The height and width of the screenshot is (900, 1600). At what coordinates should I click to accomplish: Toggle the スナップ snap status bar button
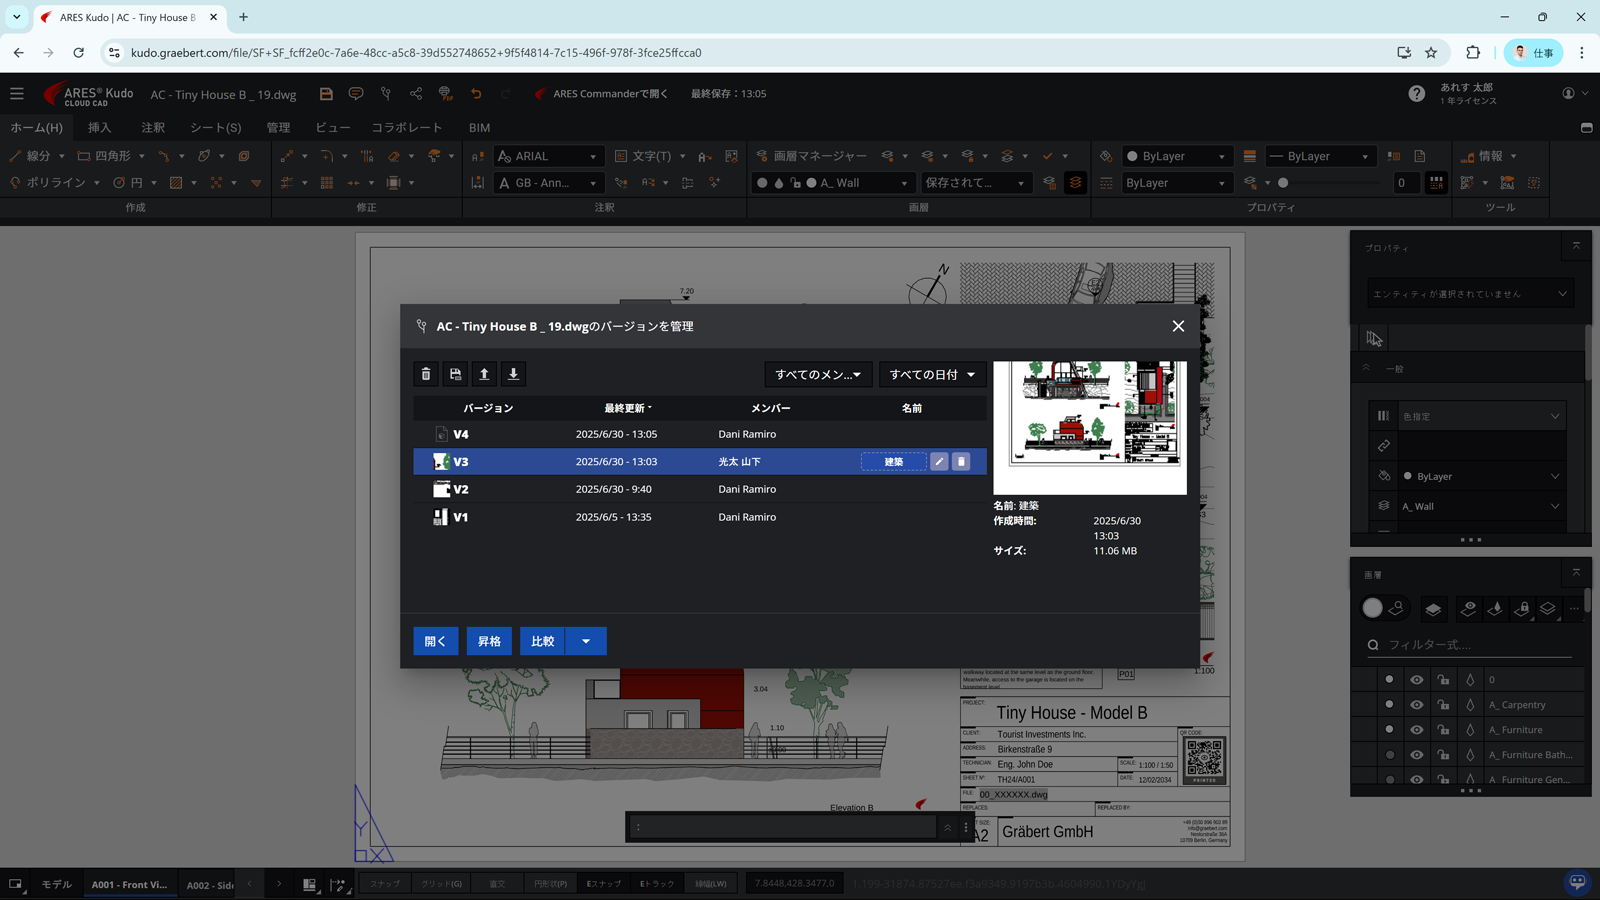385,884
